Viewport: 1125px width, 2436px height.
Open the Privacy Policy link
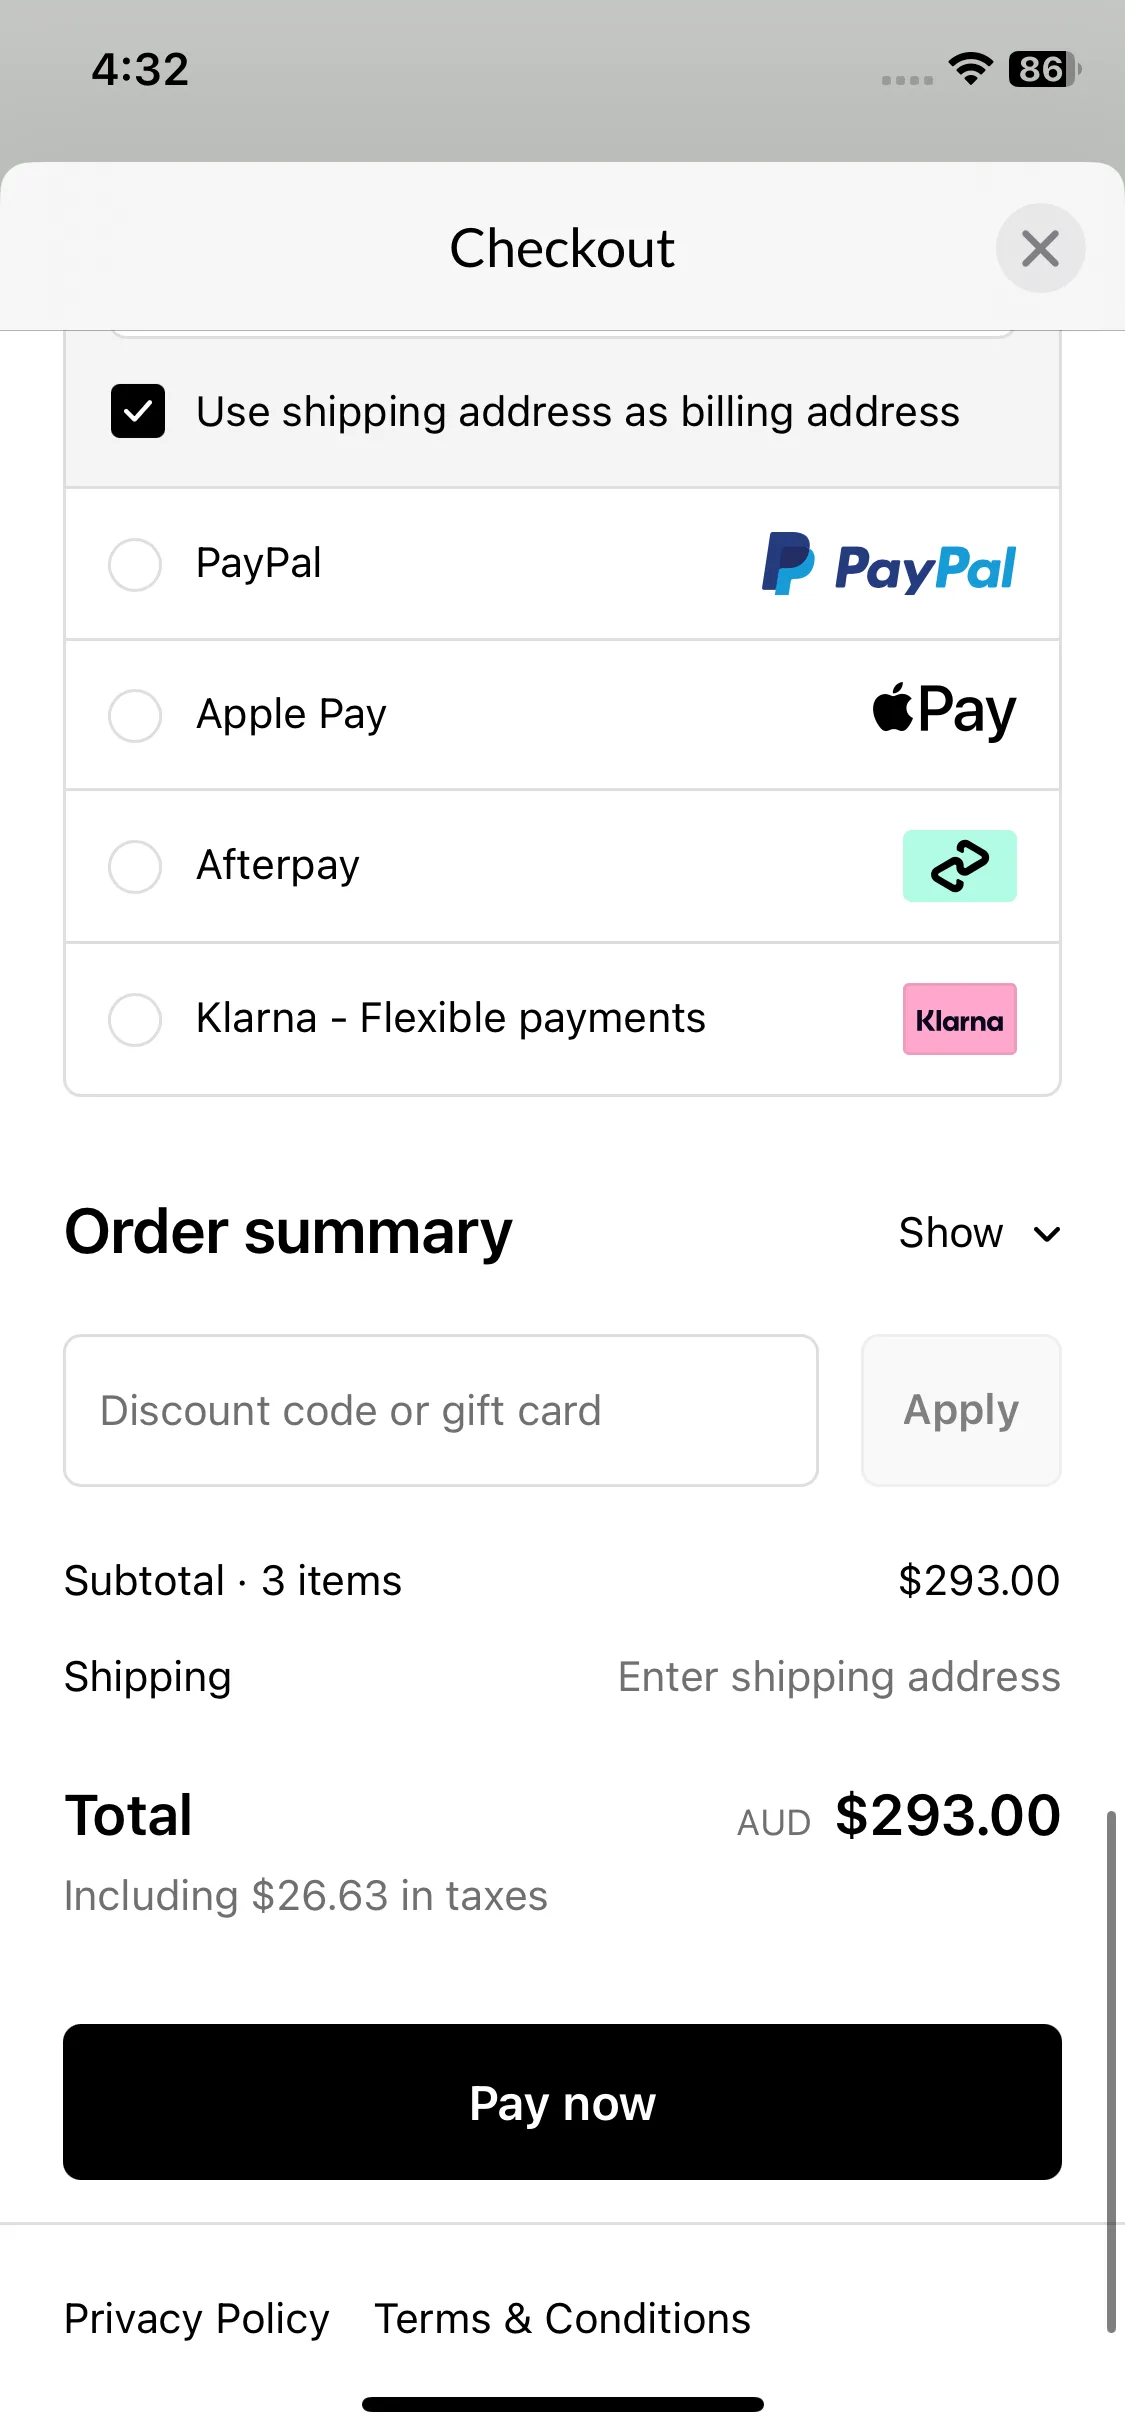pos(197,2318)
